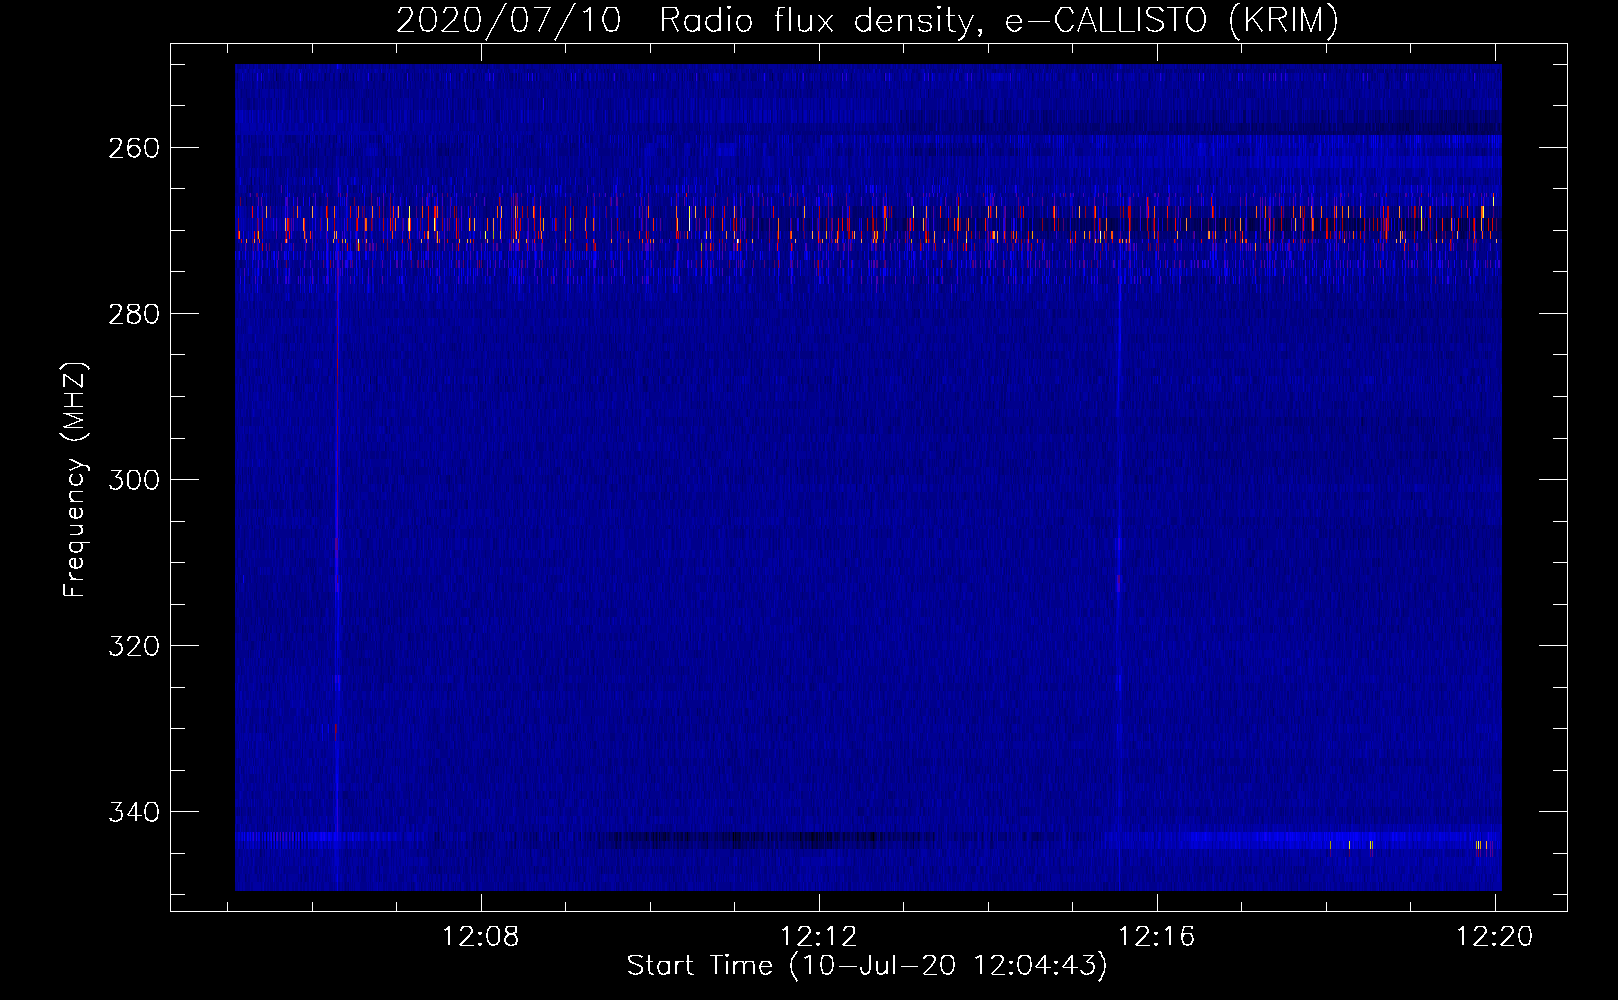Click the 12:20 time tick label

[1495, 937]
